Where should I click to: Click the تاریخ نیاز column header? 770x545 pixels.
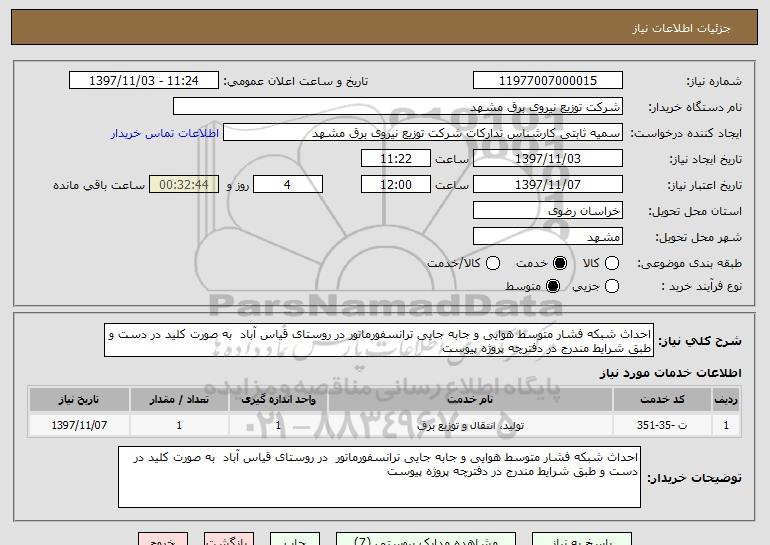click(x=79, y=400)
